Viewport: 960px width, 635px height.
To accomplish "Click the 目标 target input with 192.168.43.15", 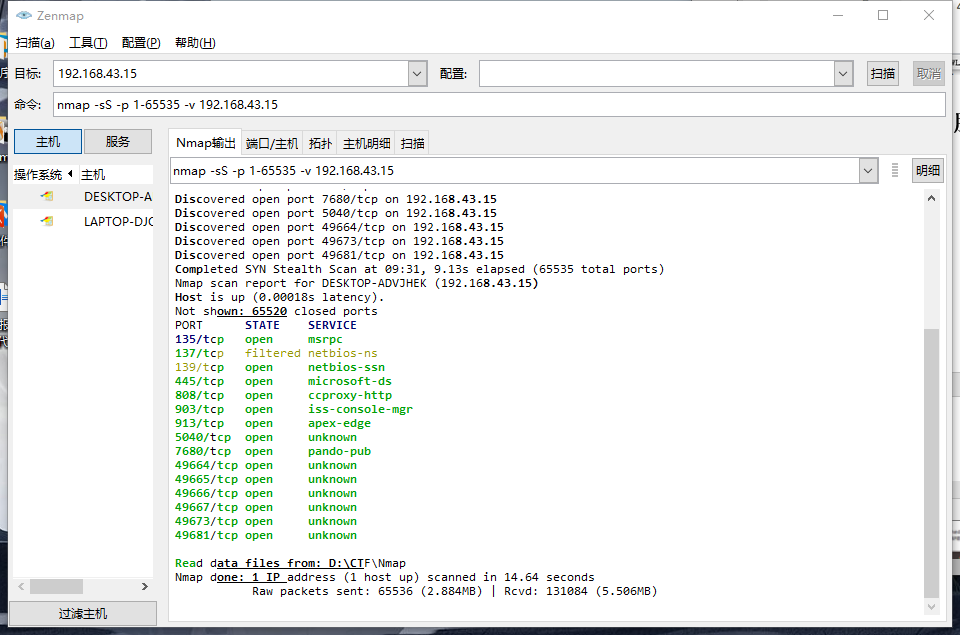I will 231,73.
